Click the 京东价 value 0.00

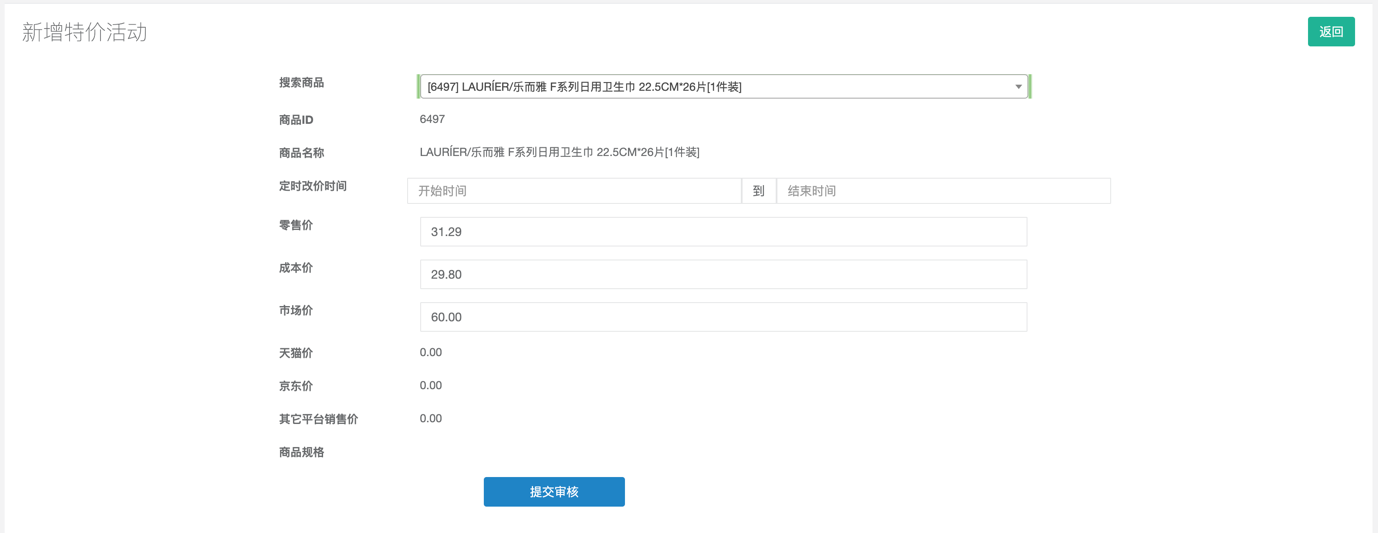[x=431, y=385]
